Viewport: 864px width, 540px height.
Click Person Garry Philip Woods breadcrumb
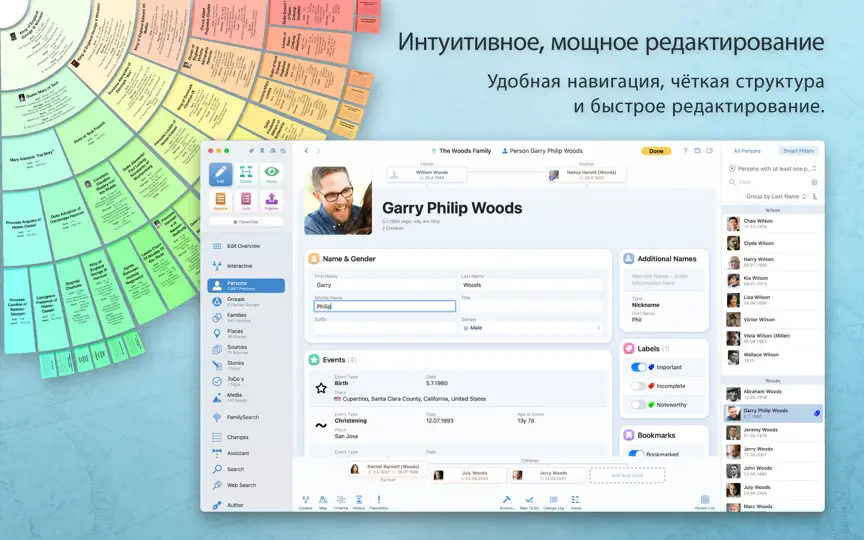[x=542, y=151]
